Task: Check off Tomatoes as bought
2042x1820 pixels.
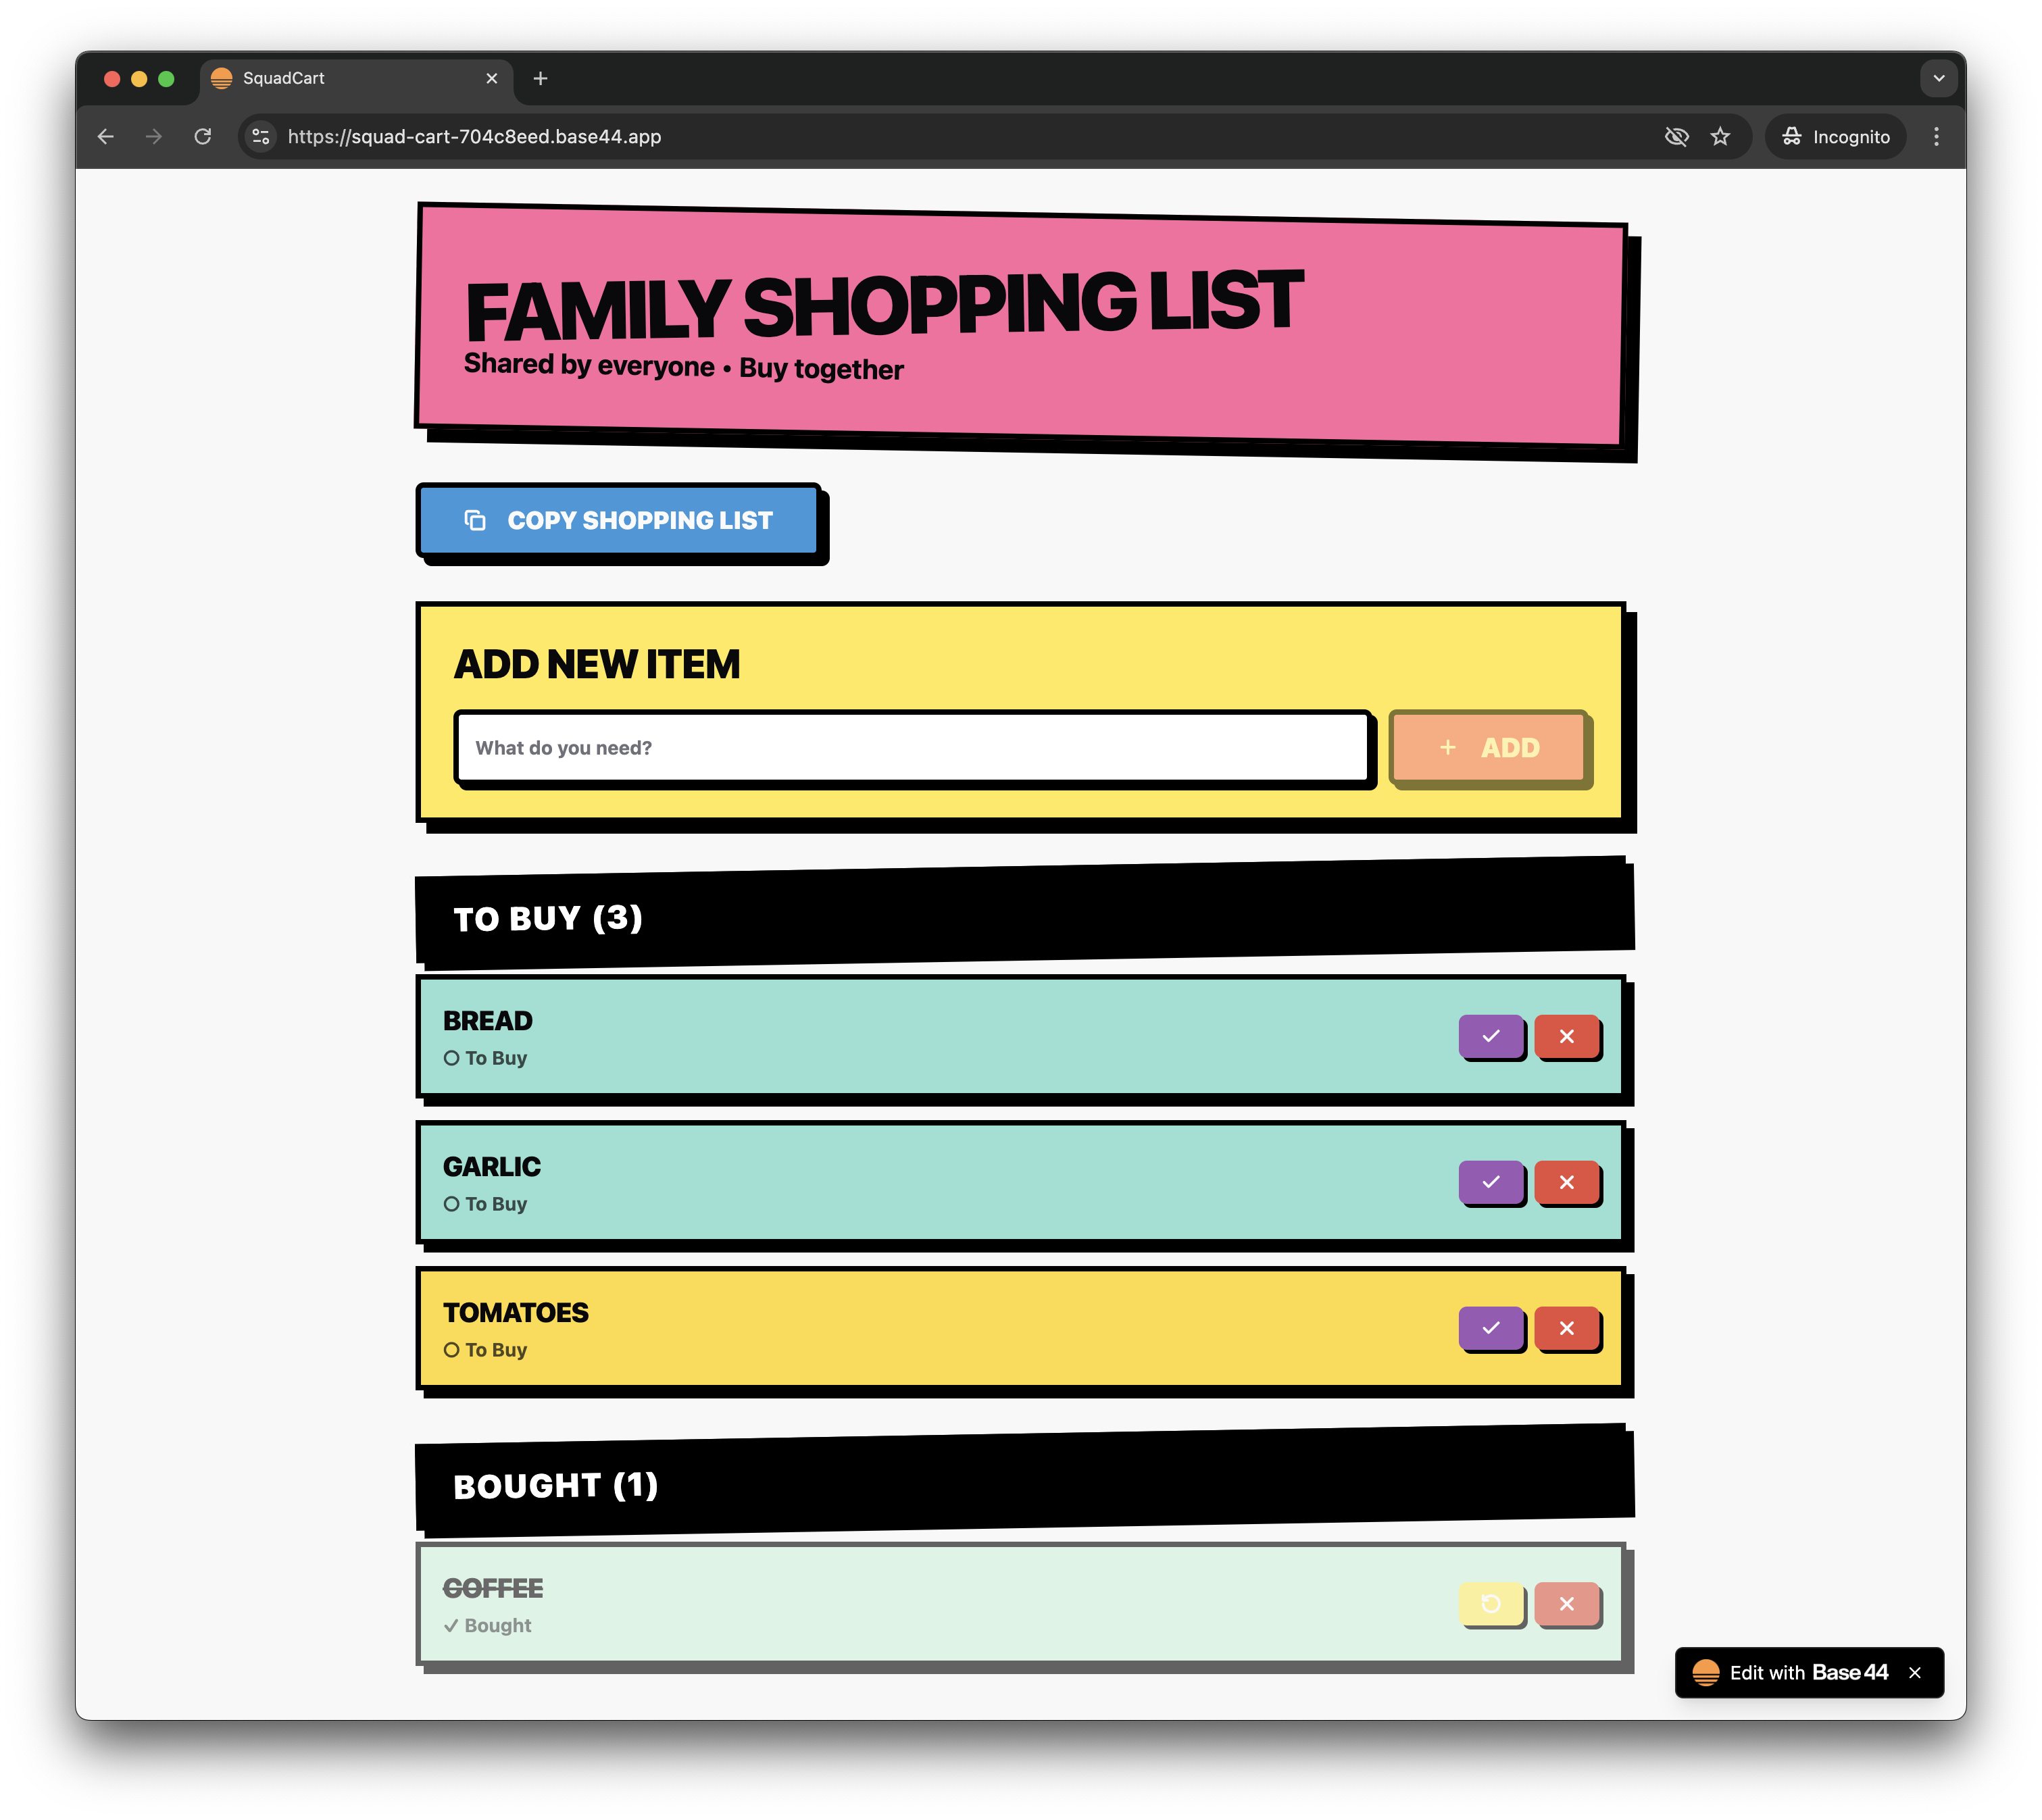Action: (1490, 1328)
